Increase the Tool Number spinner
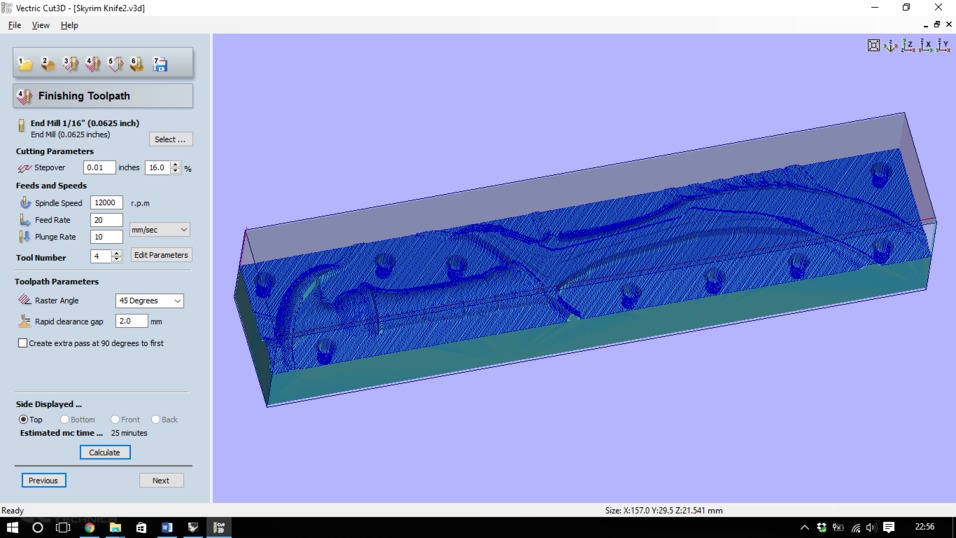This screenshot has width=956, height=538. [x=116, y=253]
